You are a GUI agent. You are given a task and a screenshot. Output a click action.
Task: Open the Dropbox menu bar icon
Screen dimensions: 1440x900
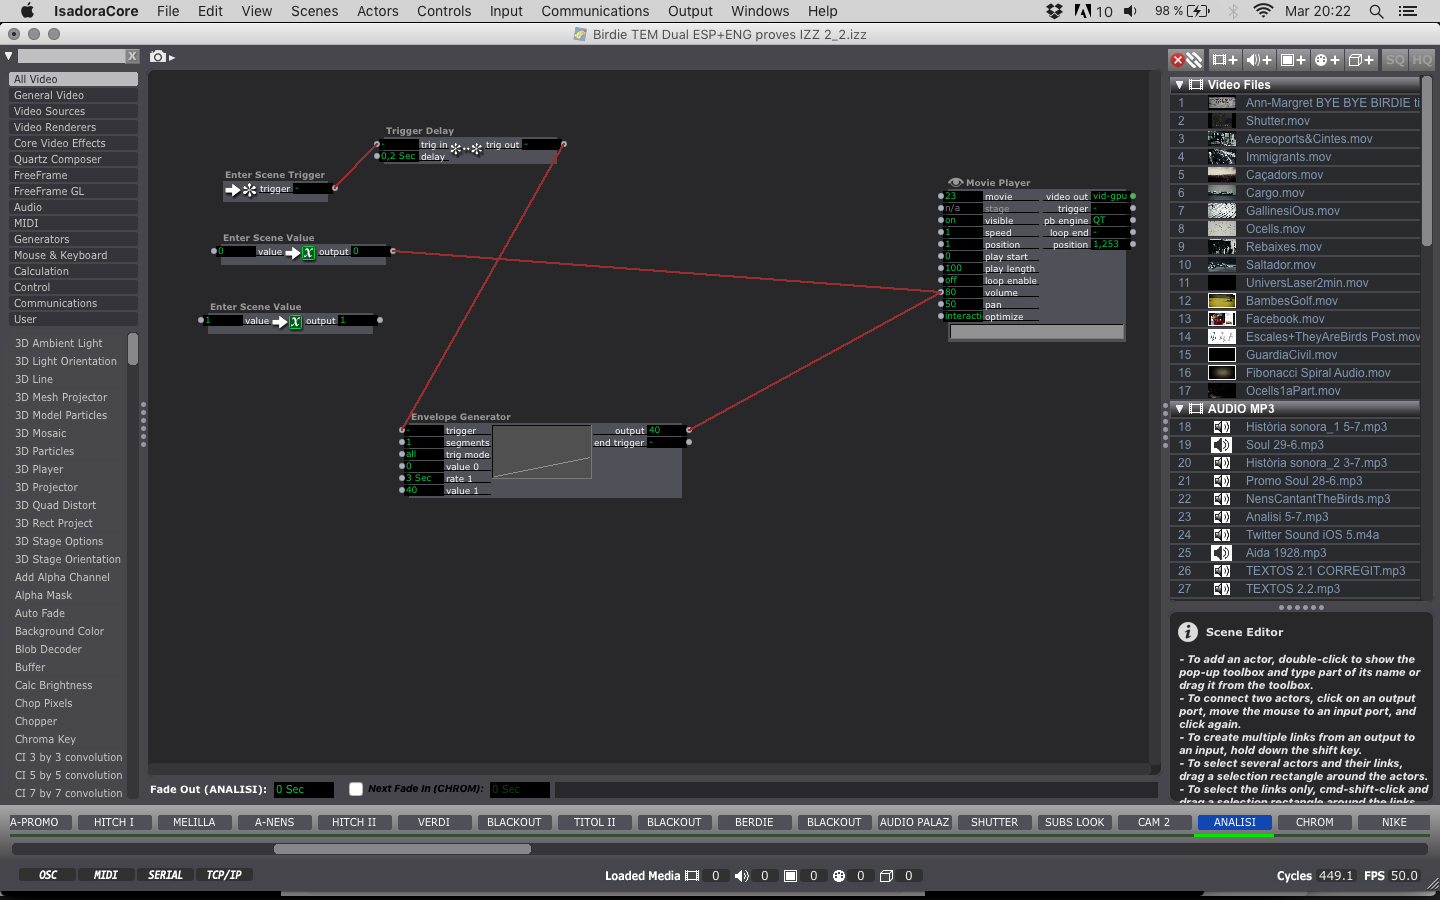click(x=1054, y=11)
